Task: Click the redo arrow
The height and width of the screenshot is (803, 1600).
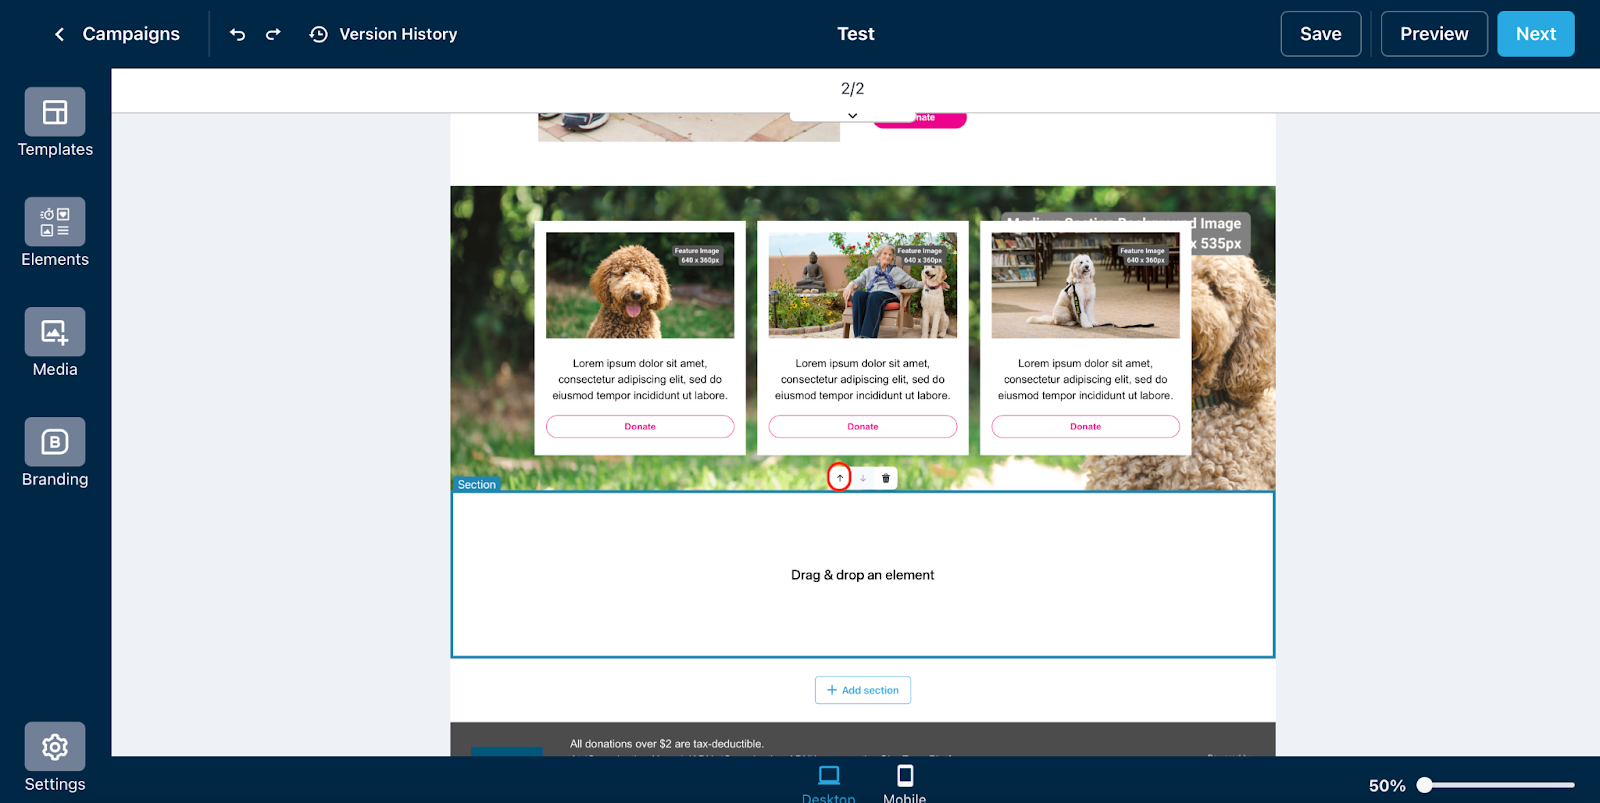Action: pos(273,34)
